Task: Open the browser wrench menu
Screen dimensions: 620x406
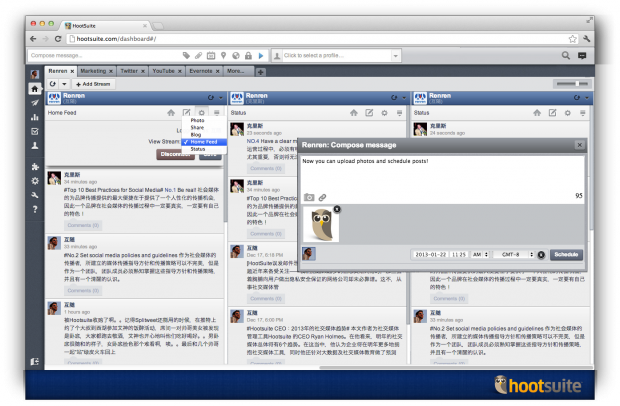Action: coord(586,39)
